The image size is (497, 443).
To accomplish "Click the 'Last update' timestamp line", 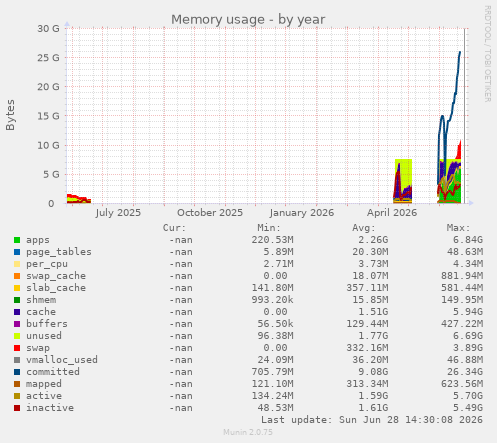I will [371, 420].
